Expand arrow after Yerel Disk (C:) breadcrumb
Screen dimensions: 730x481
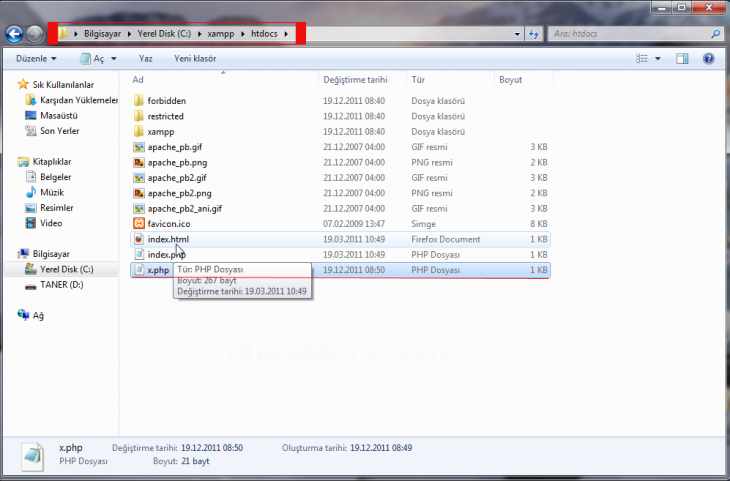pyautogui.click(x=199, y=34)
